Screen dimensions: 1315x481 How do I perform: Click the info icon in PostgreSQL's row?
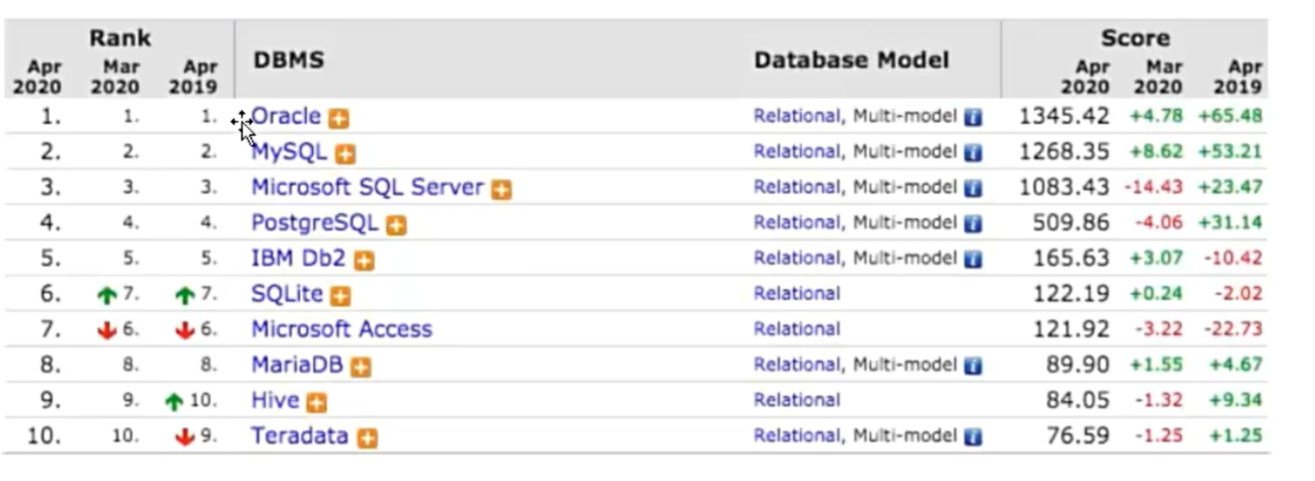coord(973,224)
